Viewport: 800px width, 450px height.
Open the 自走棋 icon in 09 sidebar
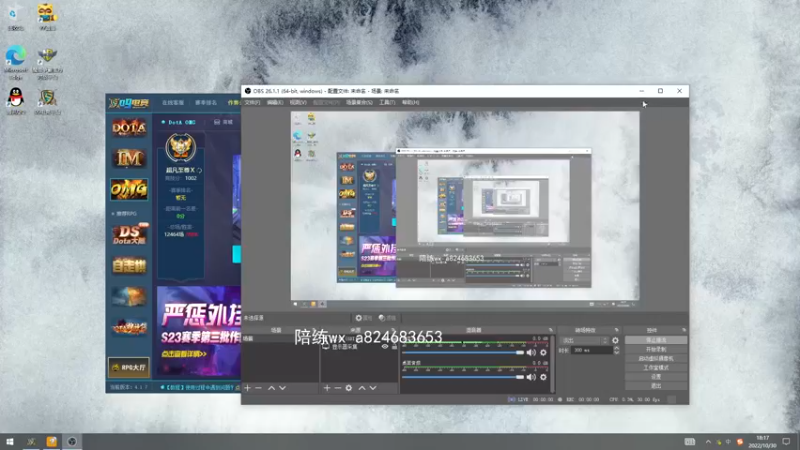pyautogui.click(x=129, y=265)
